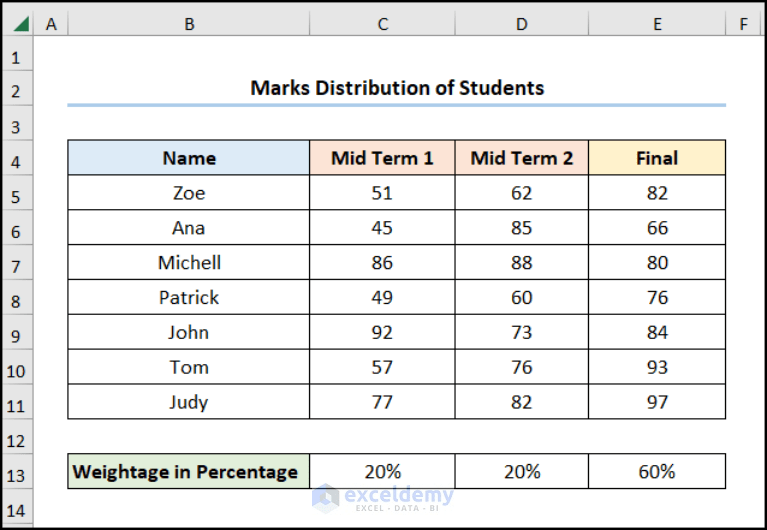Select the cell containing 'John'
This screenshot has width=767, height=530.
tap(189, 332)
